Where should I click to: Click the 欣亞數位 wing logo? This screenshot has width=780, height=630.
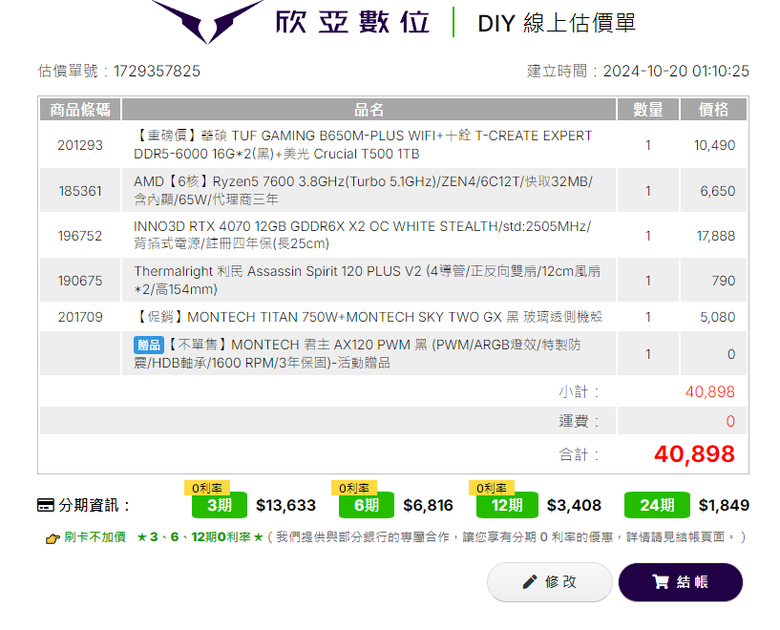(207, 20)
